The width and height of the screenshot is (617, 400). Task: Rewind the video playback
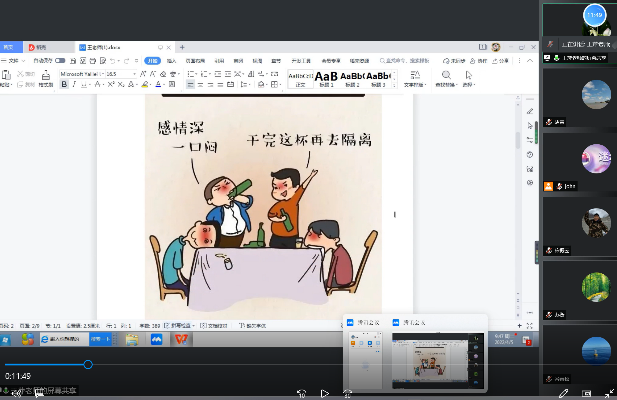(x=301, y=393)
